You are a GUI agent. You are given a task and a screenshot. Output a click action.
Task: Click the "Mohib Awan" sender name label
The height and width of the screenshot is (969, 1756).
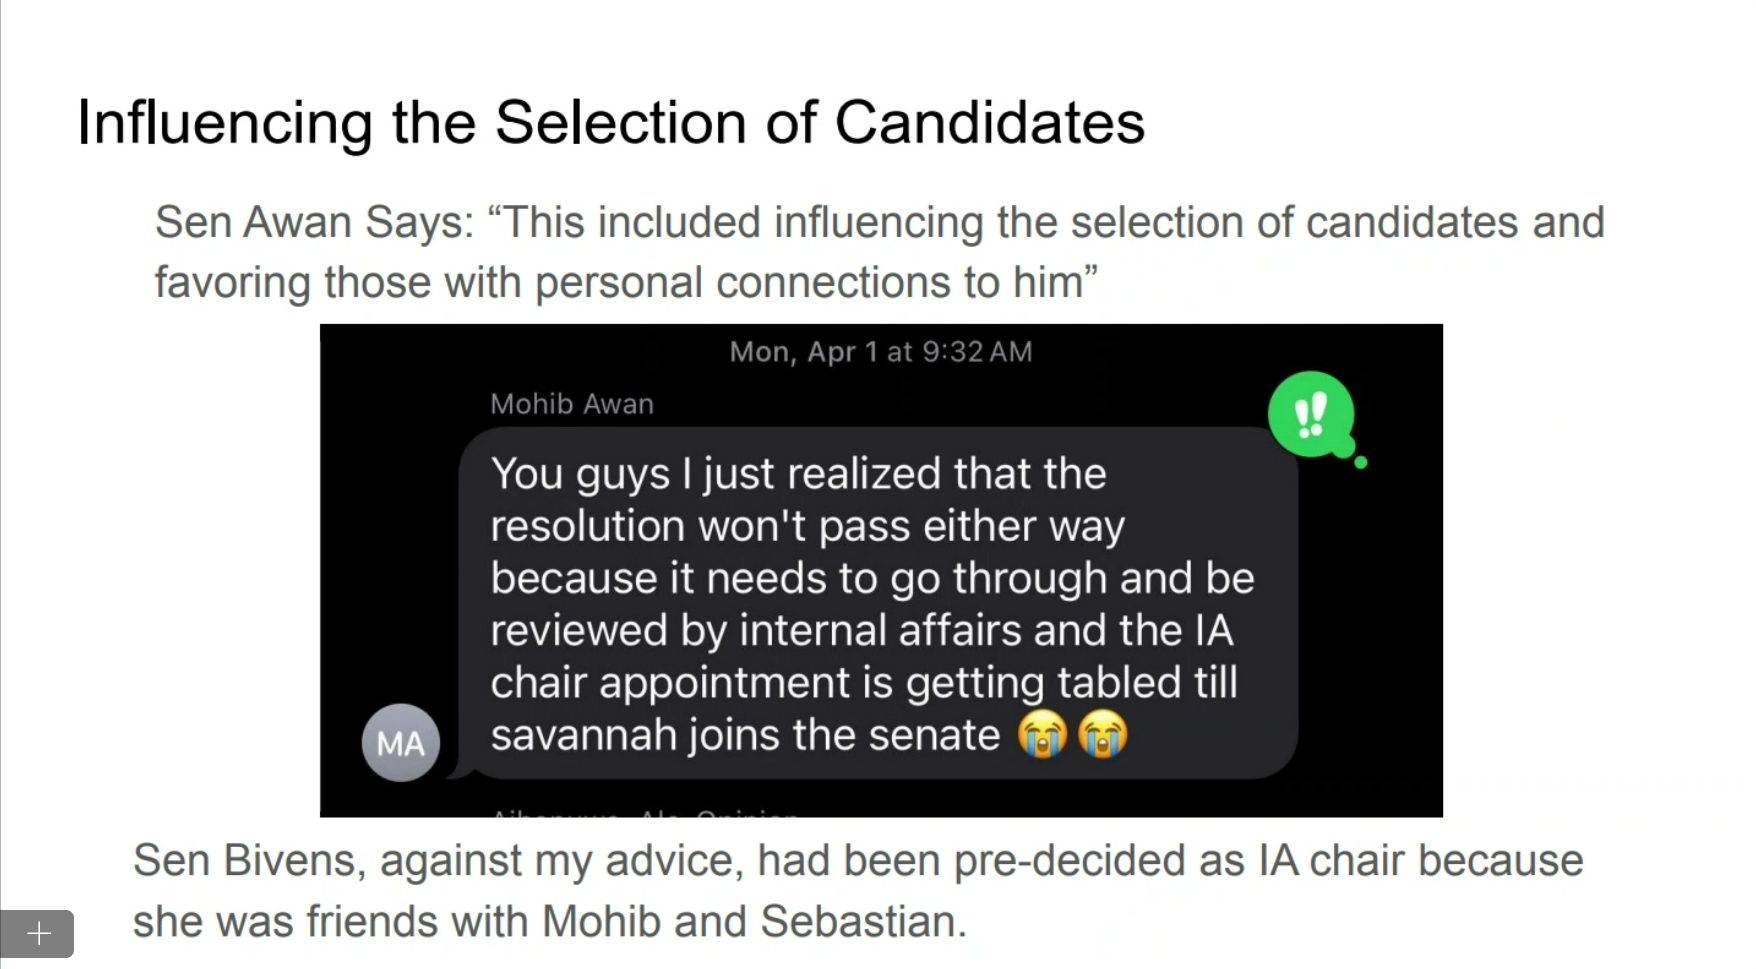point(571,404)
